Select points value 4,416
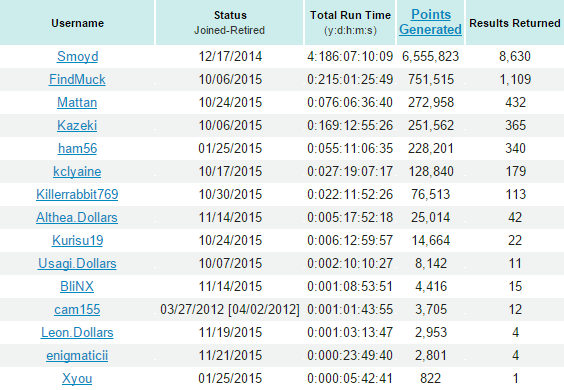 431,287
